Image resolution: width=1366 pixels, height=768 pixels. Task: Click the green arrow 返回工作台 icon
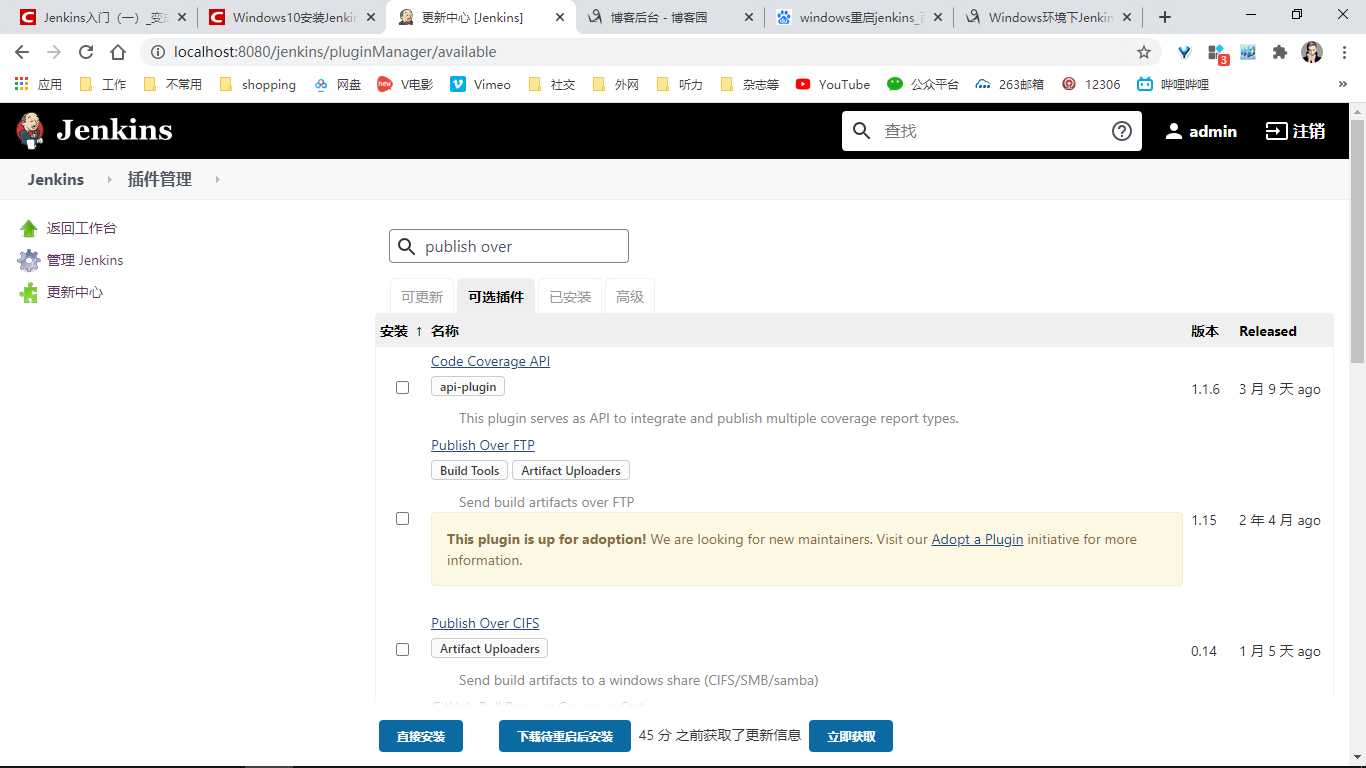coord(28,228)
